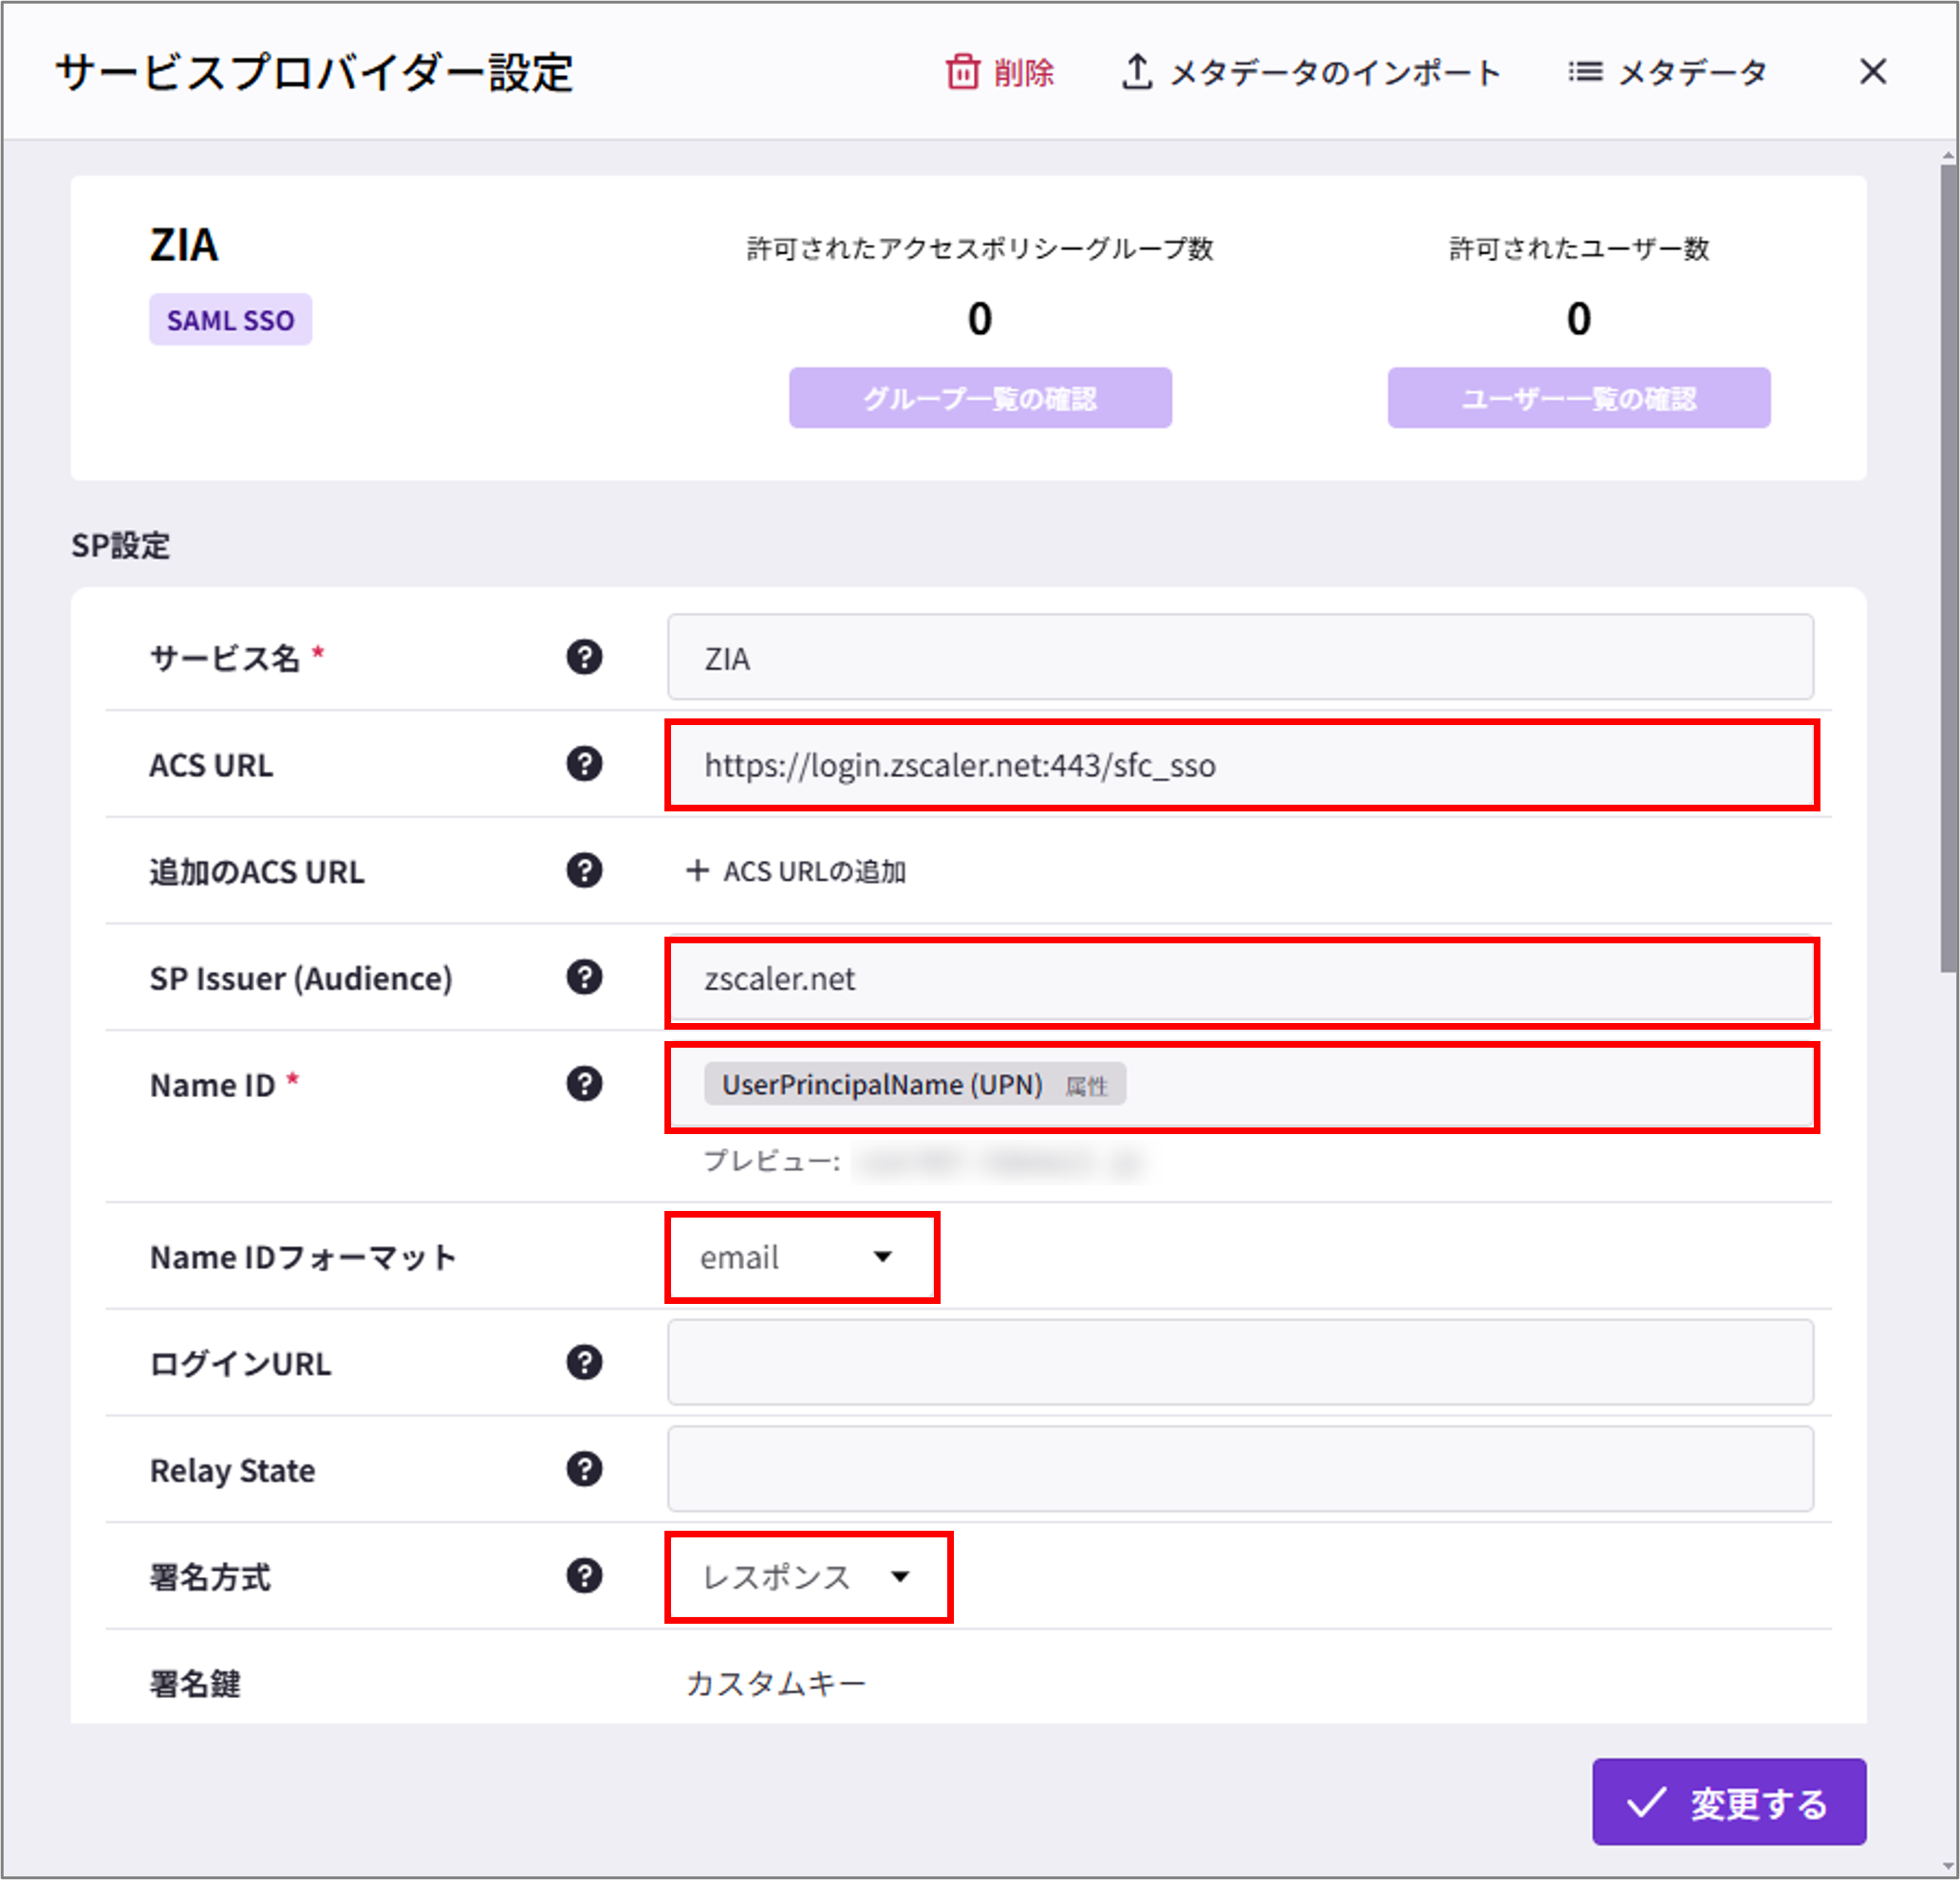This screenshot has width=1960, height=1880.
Task: Click the SP Issuer field with zscaler.net
Action: [1241, 982]
